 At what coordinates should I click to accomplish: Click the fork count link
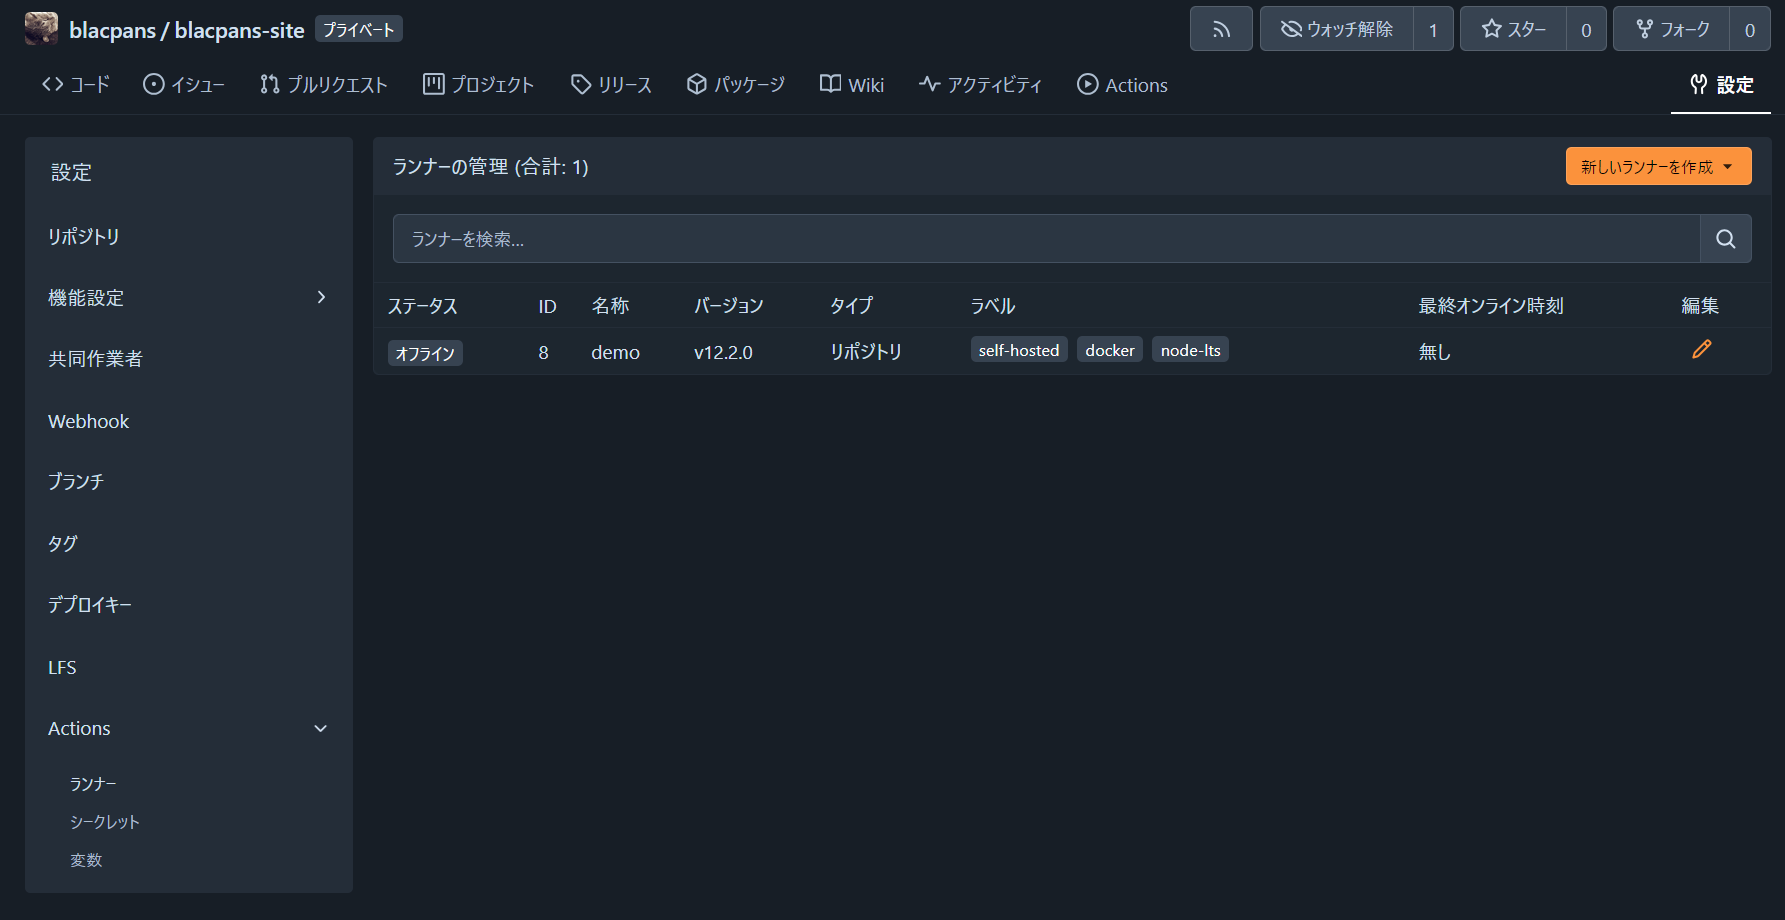tap(1750, 28)
